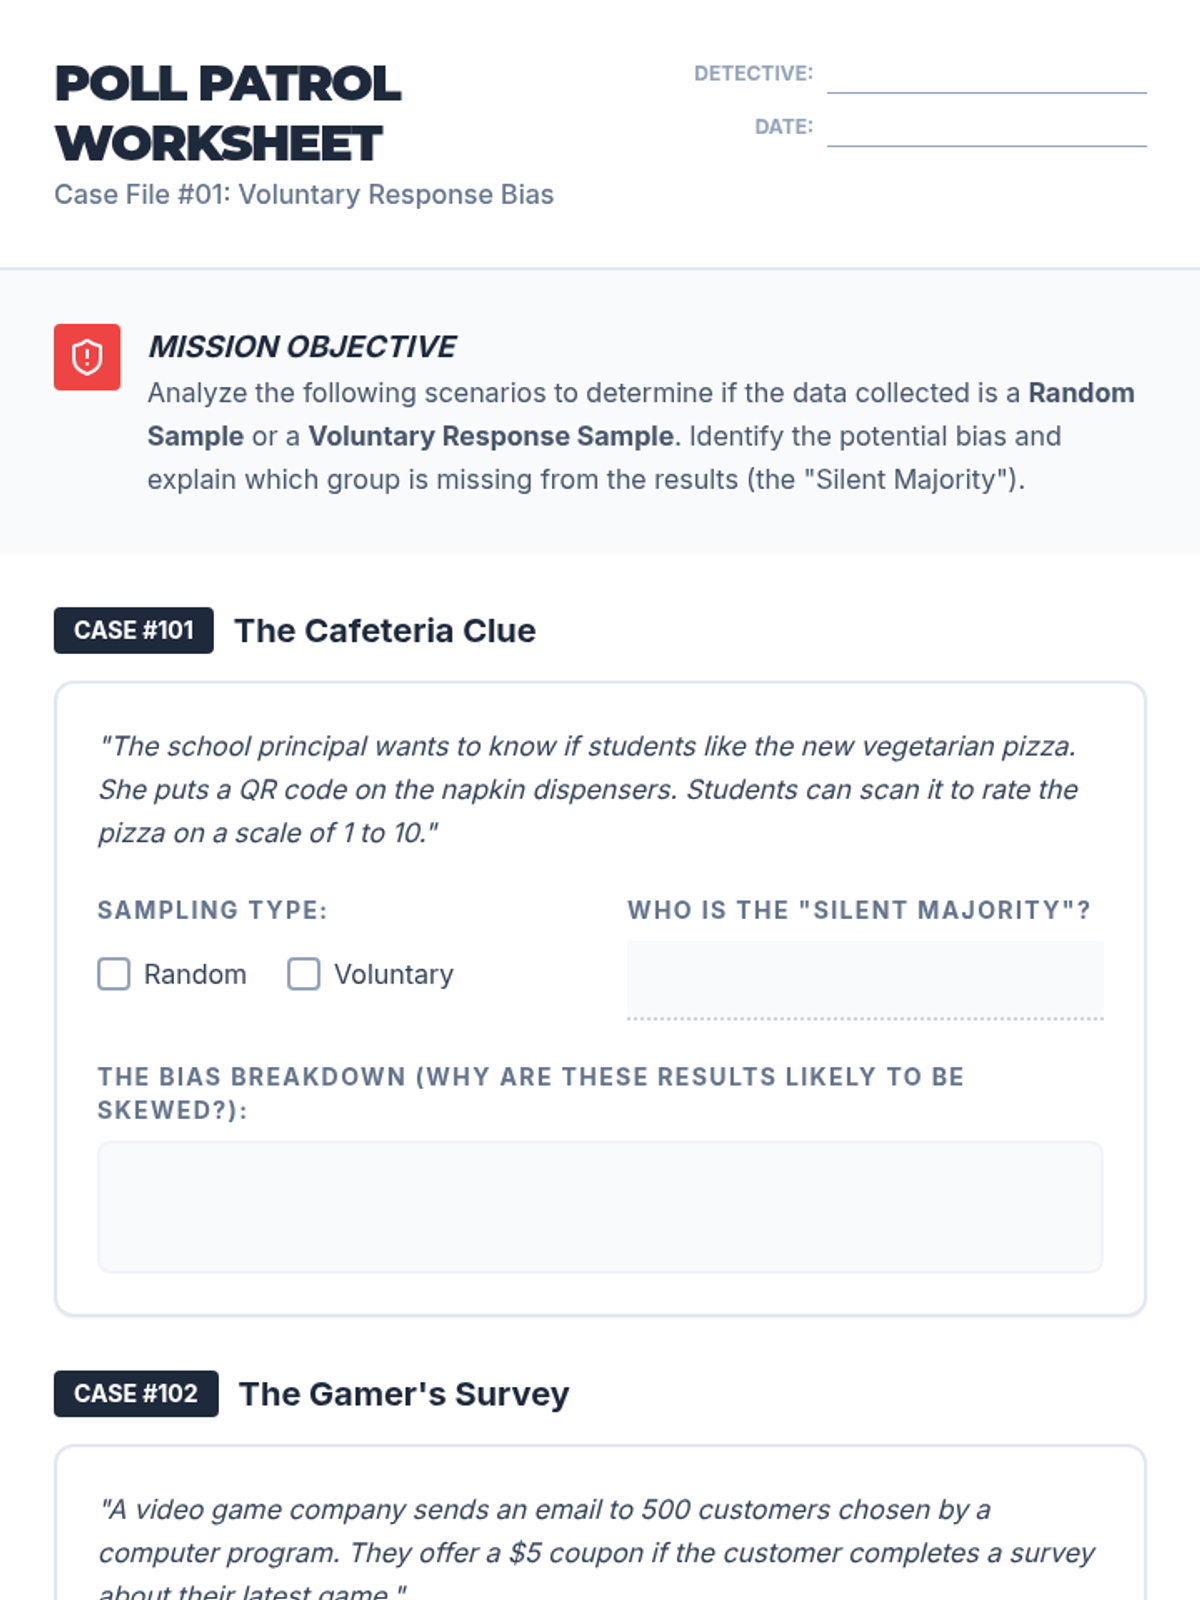This screenshot has width=1200, height=1600.
Task: Click the Date entry line
Action: click(x=987, y=127)
